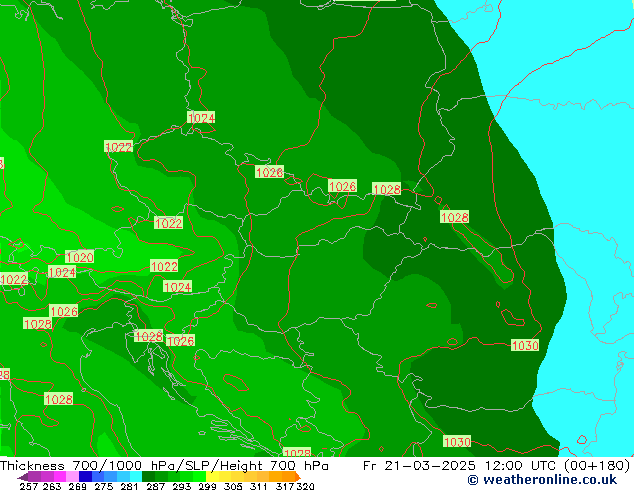Click the 257 legend value
The height and width of the screenshot is (490, 634).
[x=29, y=486]
